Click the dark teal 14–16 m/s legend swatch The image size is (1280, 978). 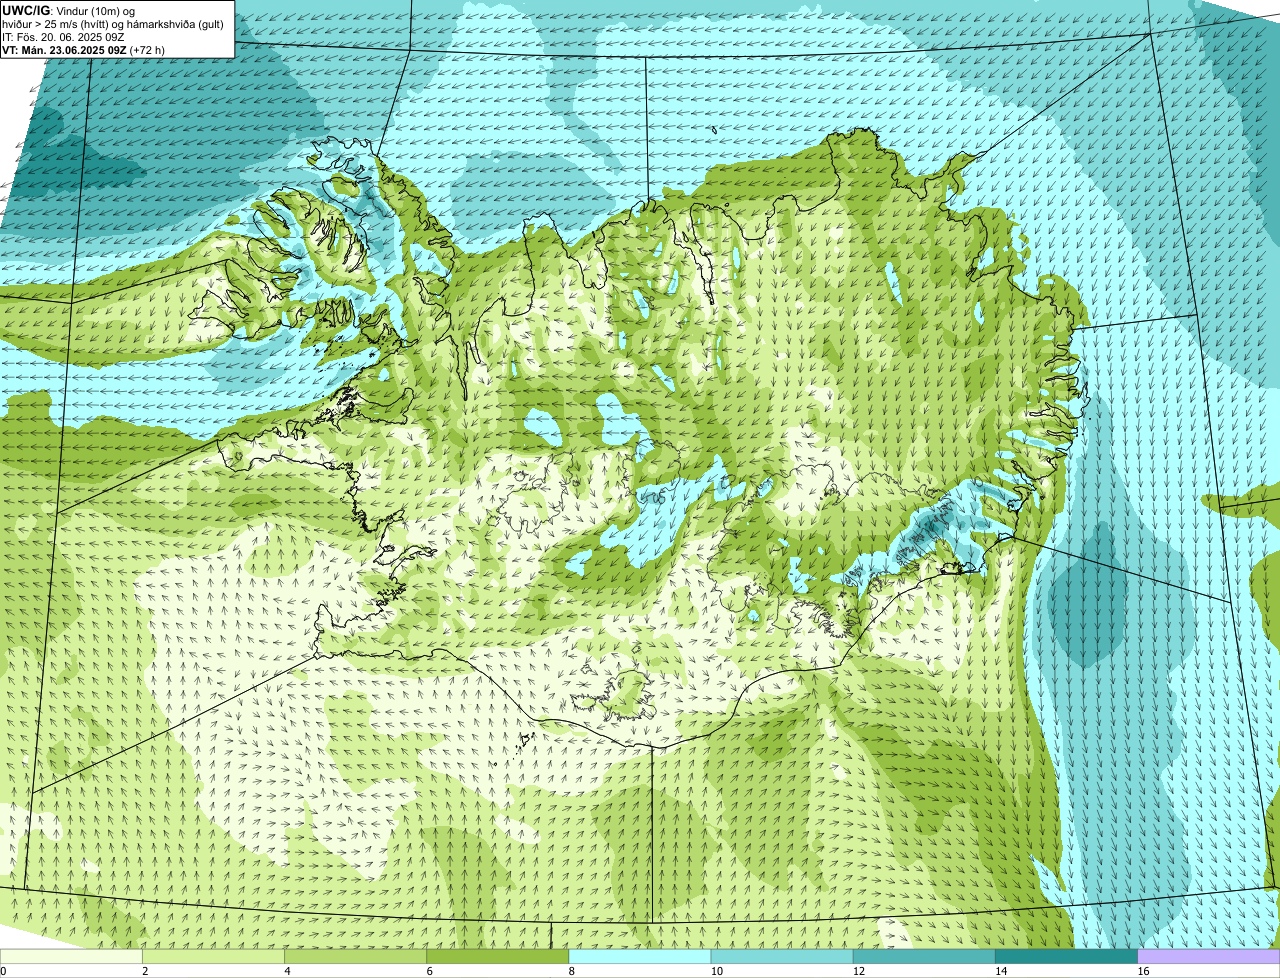click(x=1066, y=957)
